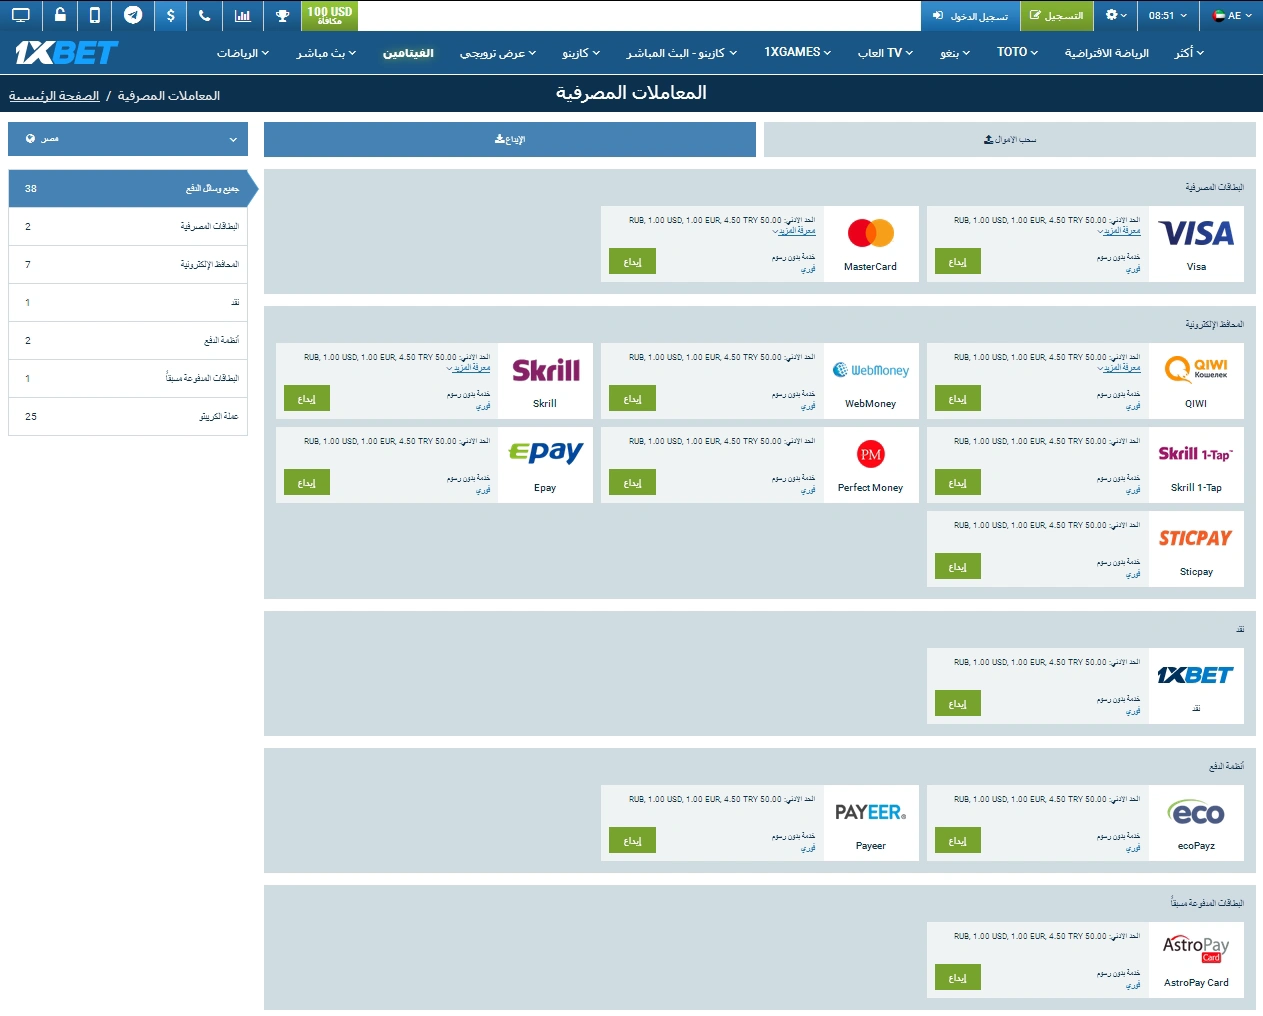Open the Telegram channel icon
This screenshot has height=1016, width=1263.
point(132,16)
